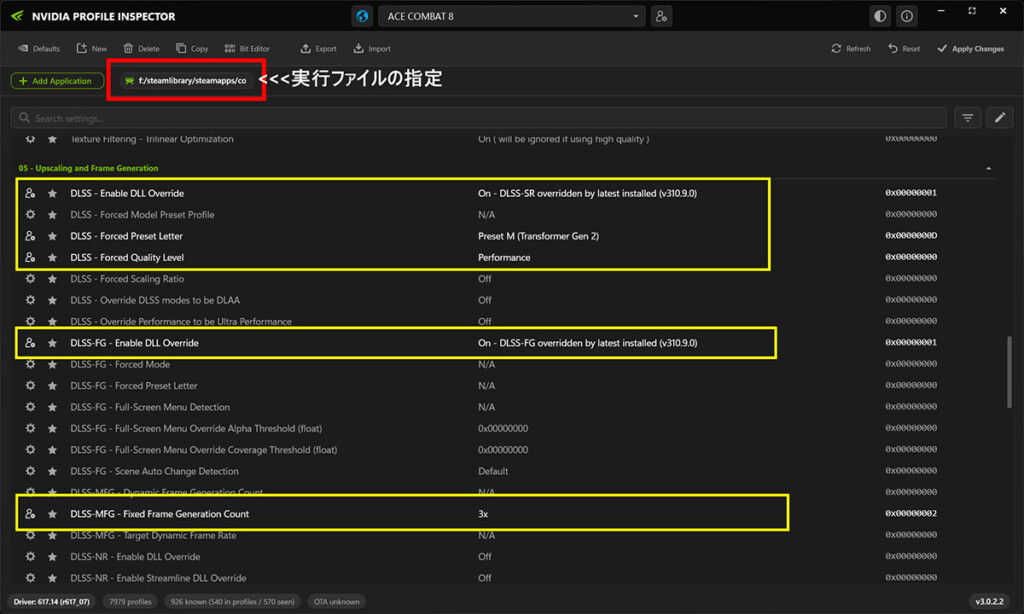Click the user-settings icon next to profile dropdown
Viewport: 1024px width, 614px height.
click(x=661, y=16)
